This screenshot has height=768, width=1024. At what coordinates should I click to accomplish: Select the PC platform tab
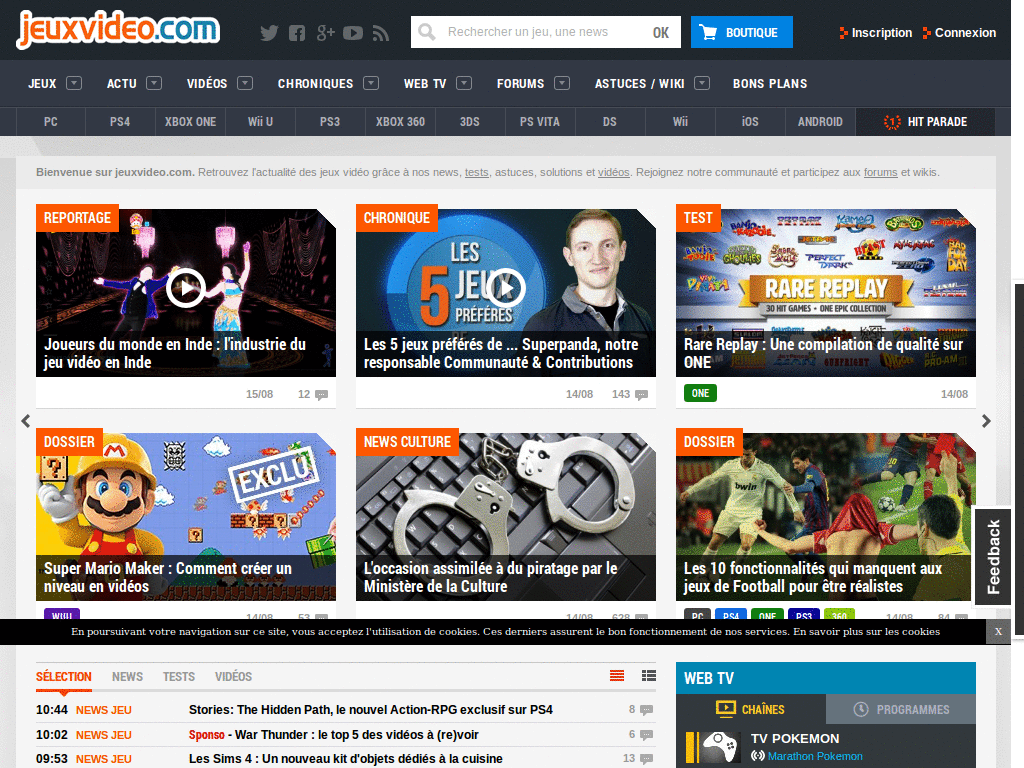pyautogui.click(x=50, y=121)
